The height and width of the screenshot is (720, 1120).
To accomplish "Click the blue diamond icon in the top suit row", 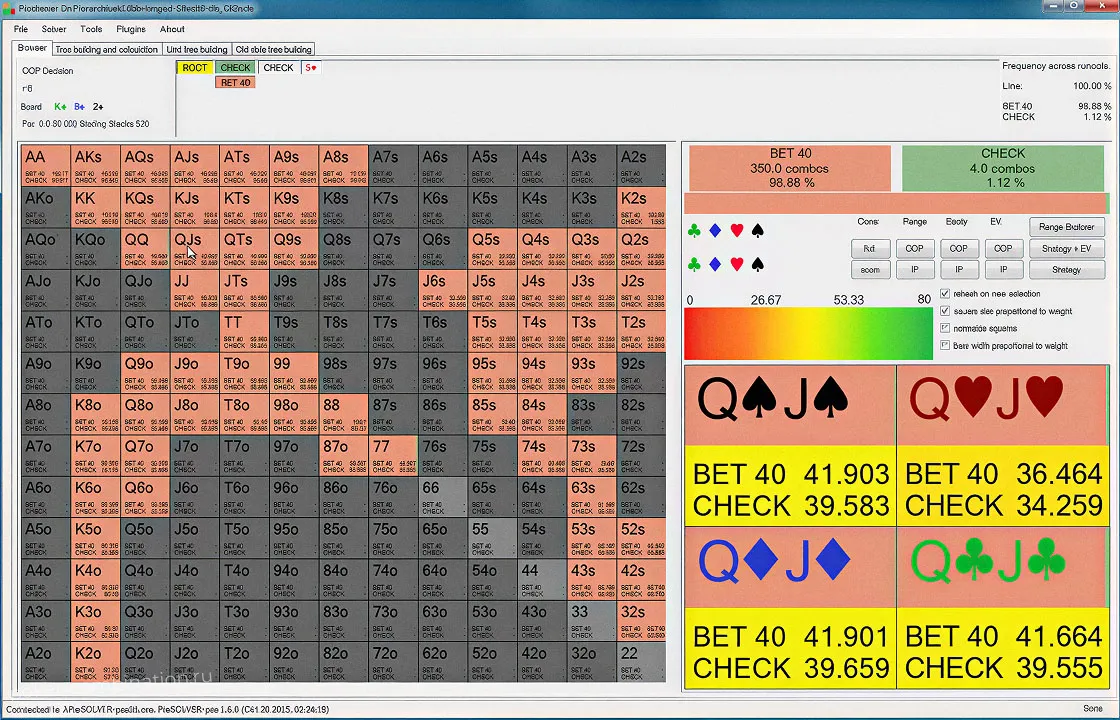I will point(715,231).
